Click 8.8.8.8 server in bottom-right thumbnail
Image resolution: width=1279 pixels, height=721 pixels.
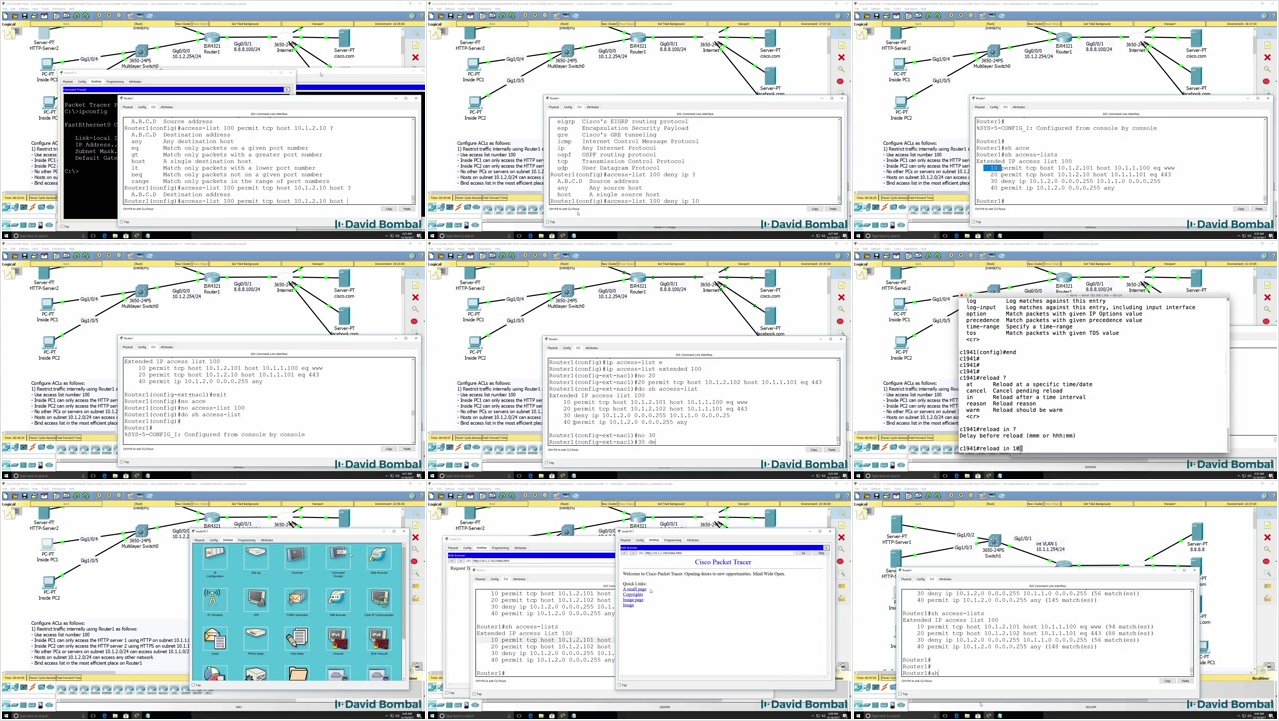(x=1197, y=531)
